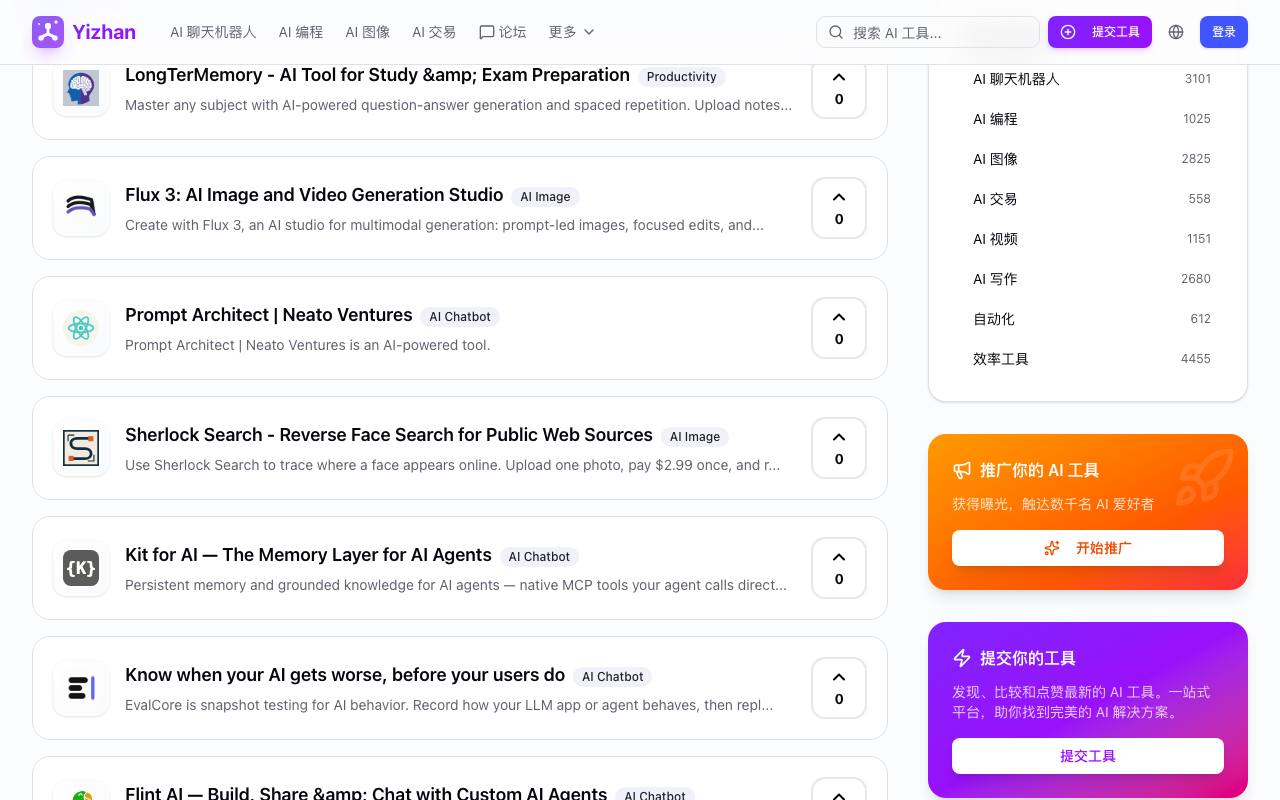
Task: Upvote Prompt Architect tool
Action: coord(839,328)
